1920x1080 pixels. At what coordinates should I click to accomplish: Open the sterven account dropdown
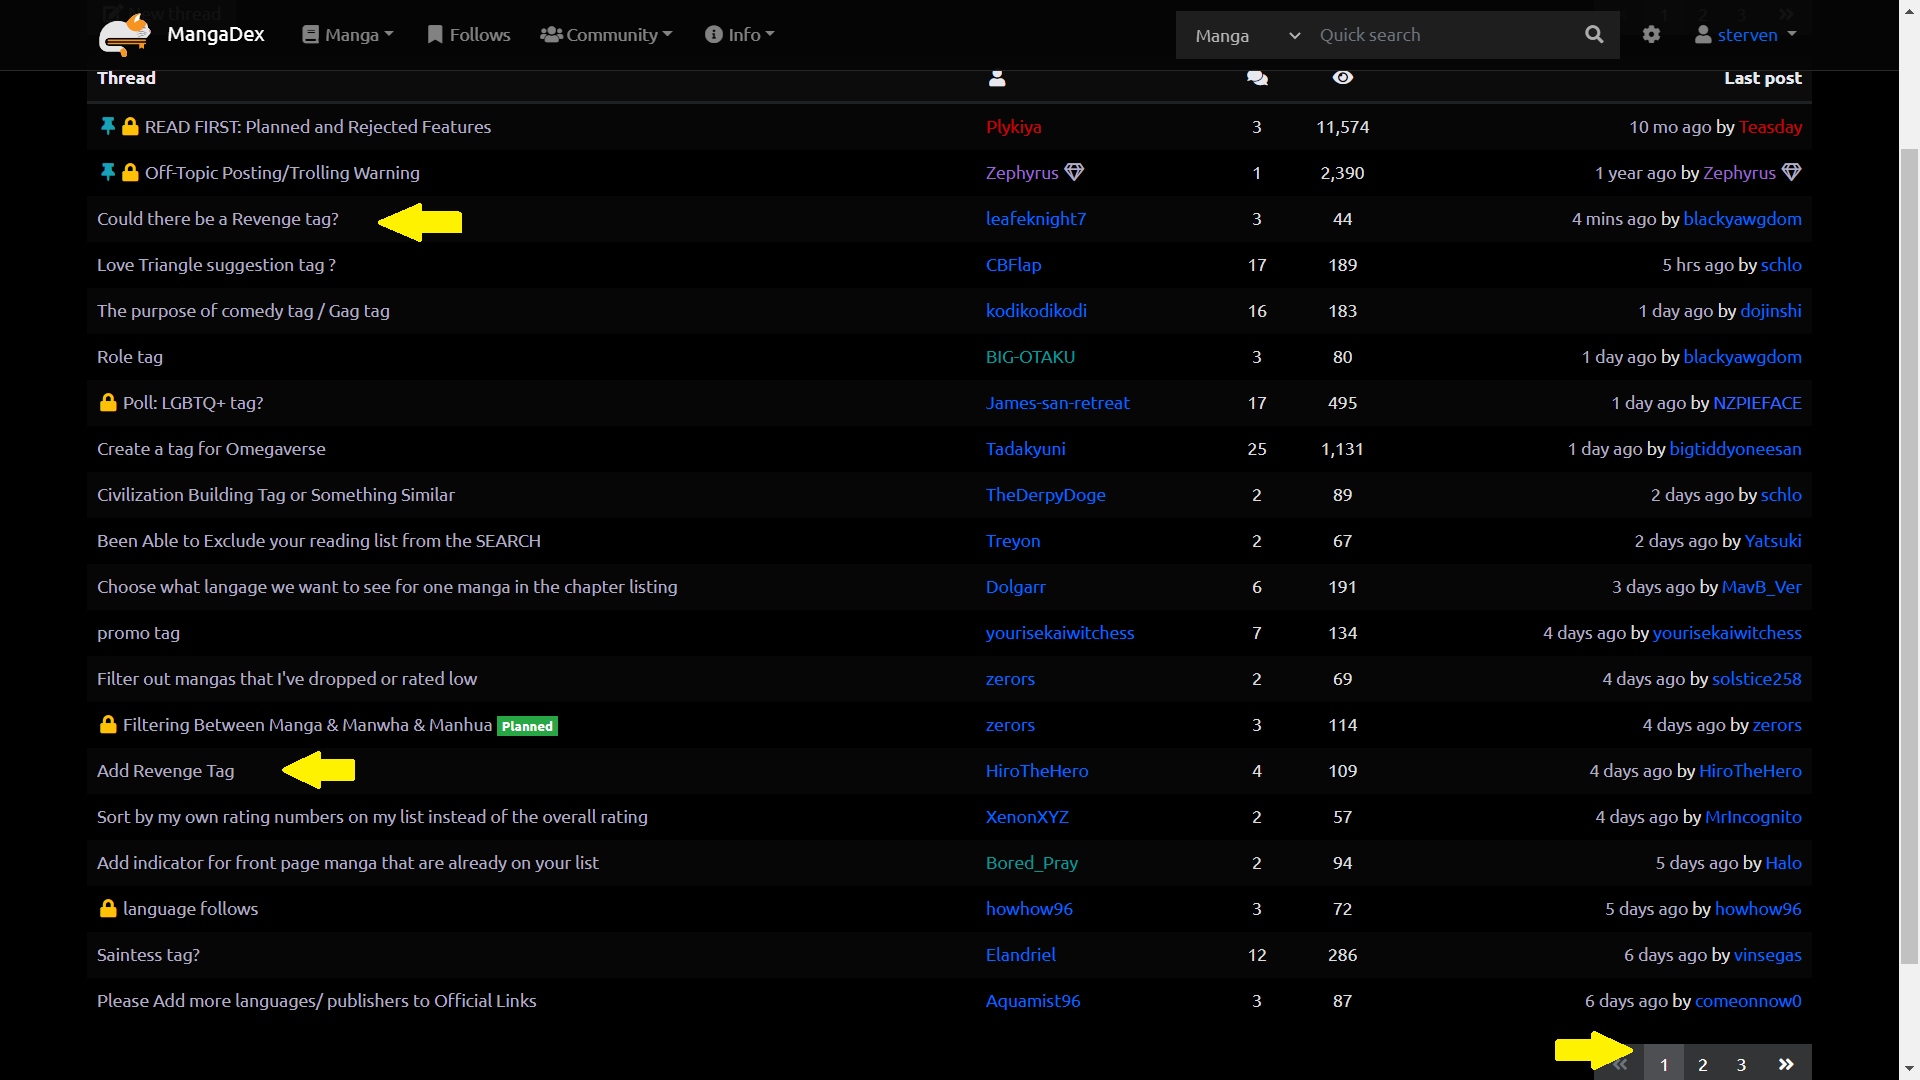tap(1746, 35)
